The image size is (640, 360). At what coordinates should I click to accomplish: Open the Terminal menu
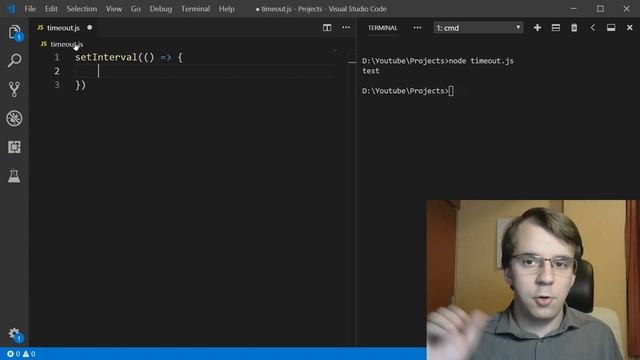coord(196,9)
